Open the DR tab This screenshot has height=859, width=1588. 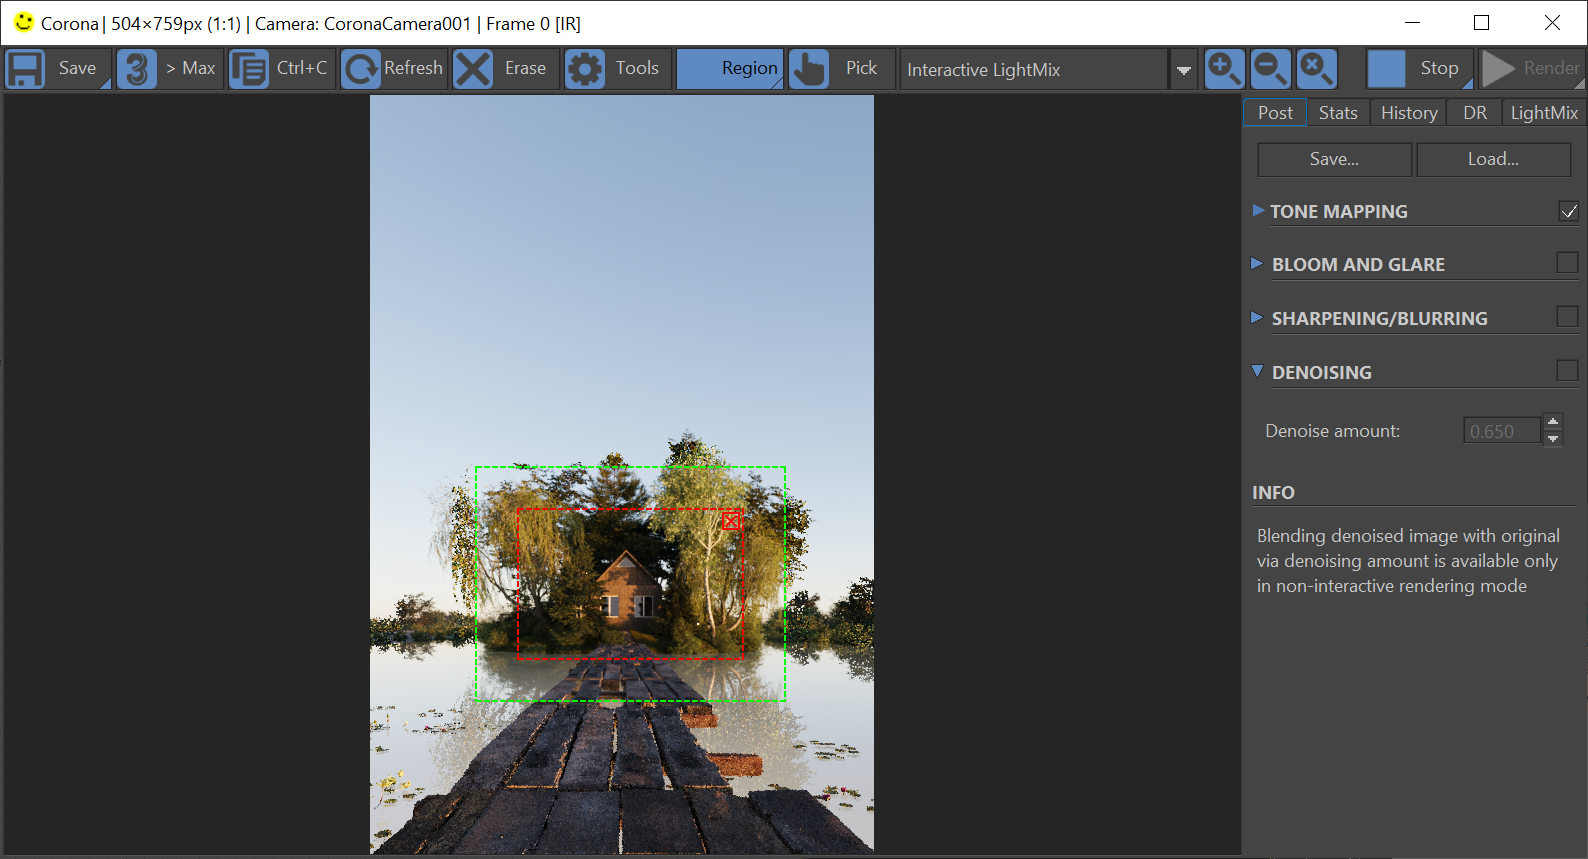click(x=1475, y=113)
